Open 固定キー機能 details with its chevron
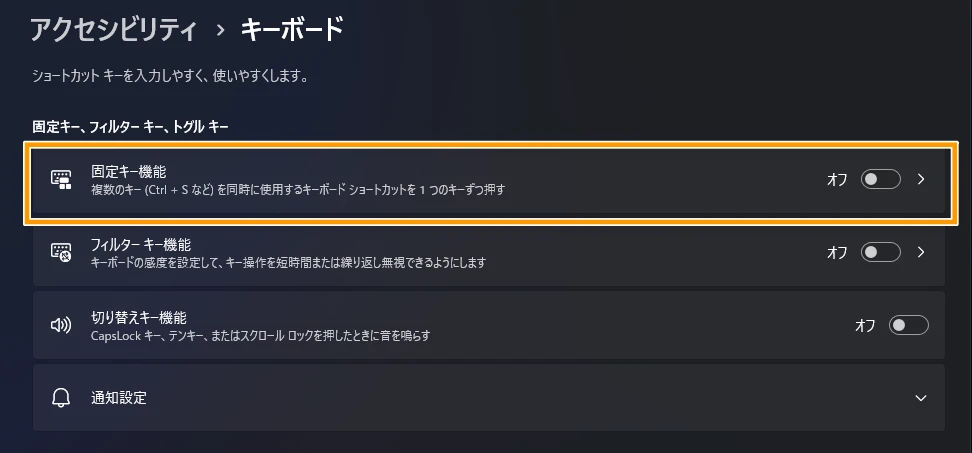Image resolution: width=972 pixels, height=453 pixels. (922, 180)
